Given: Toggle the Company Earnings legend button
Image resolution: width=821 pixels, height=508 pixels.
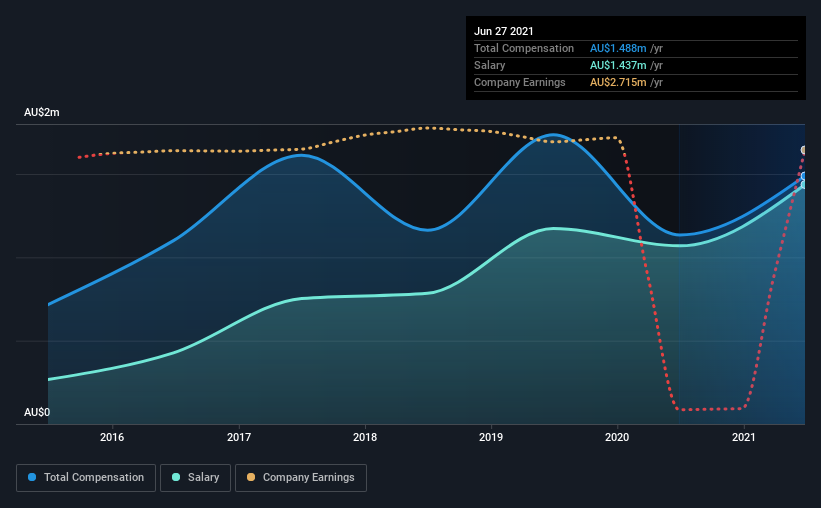Looking at the screenshot, I should click(301, 478).
